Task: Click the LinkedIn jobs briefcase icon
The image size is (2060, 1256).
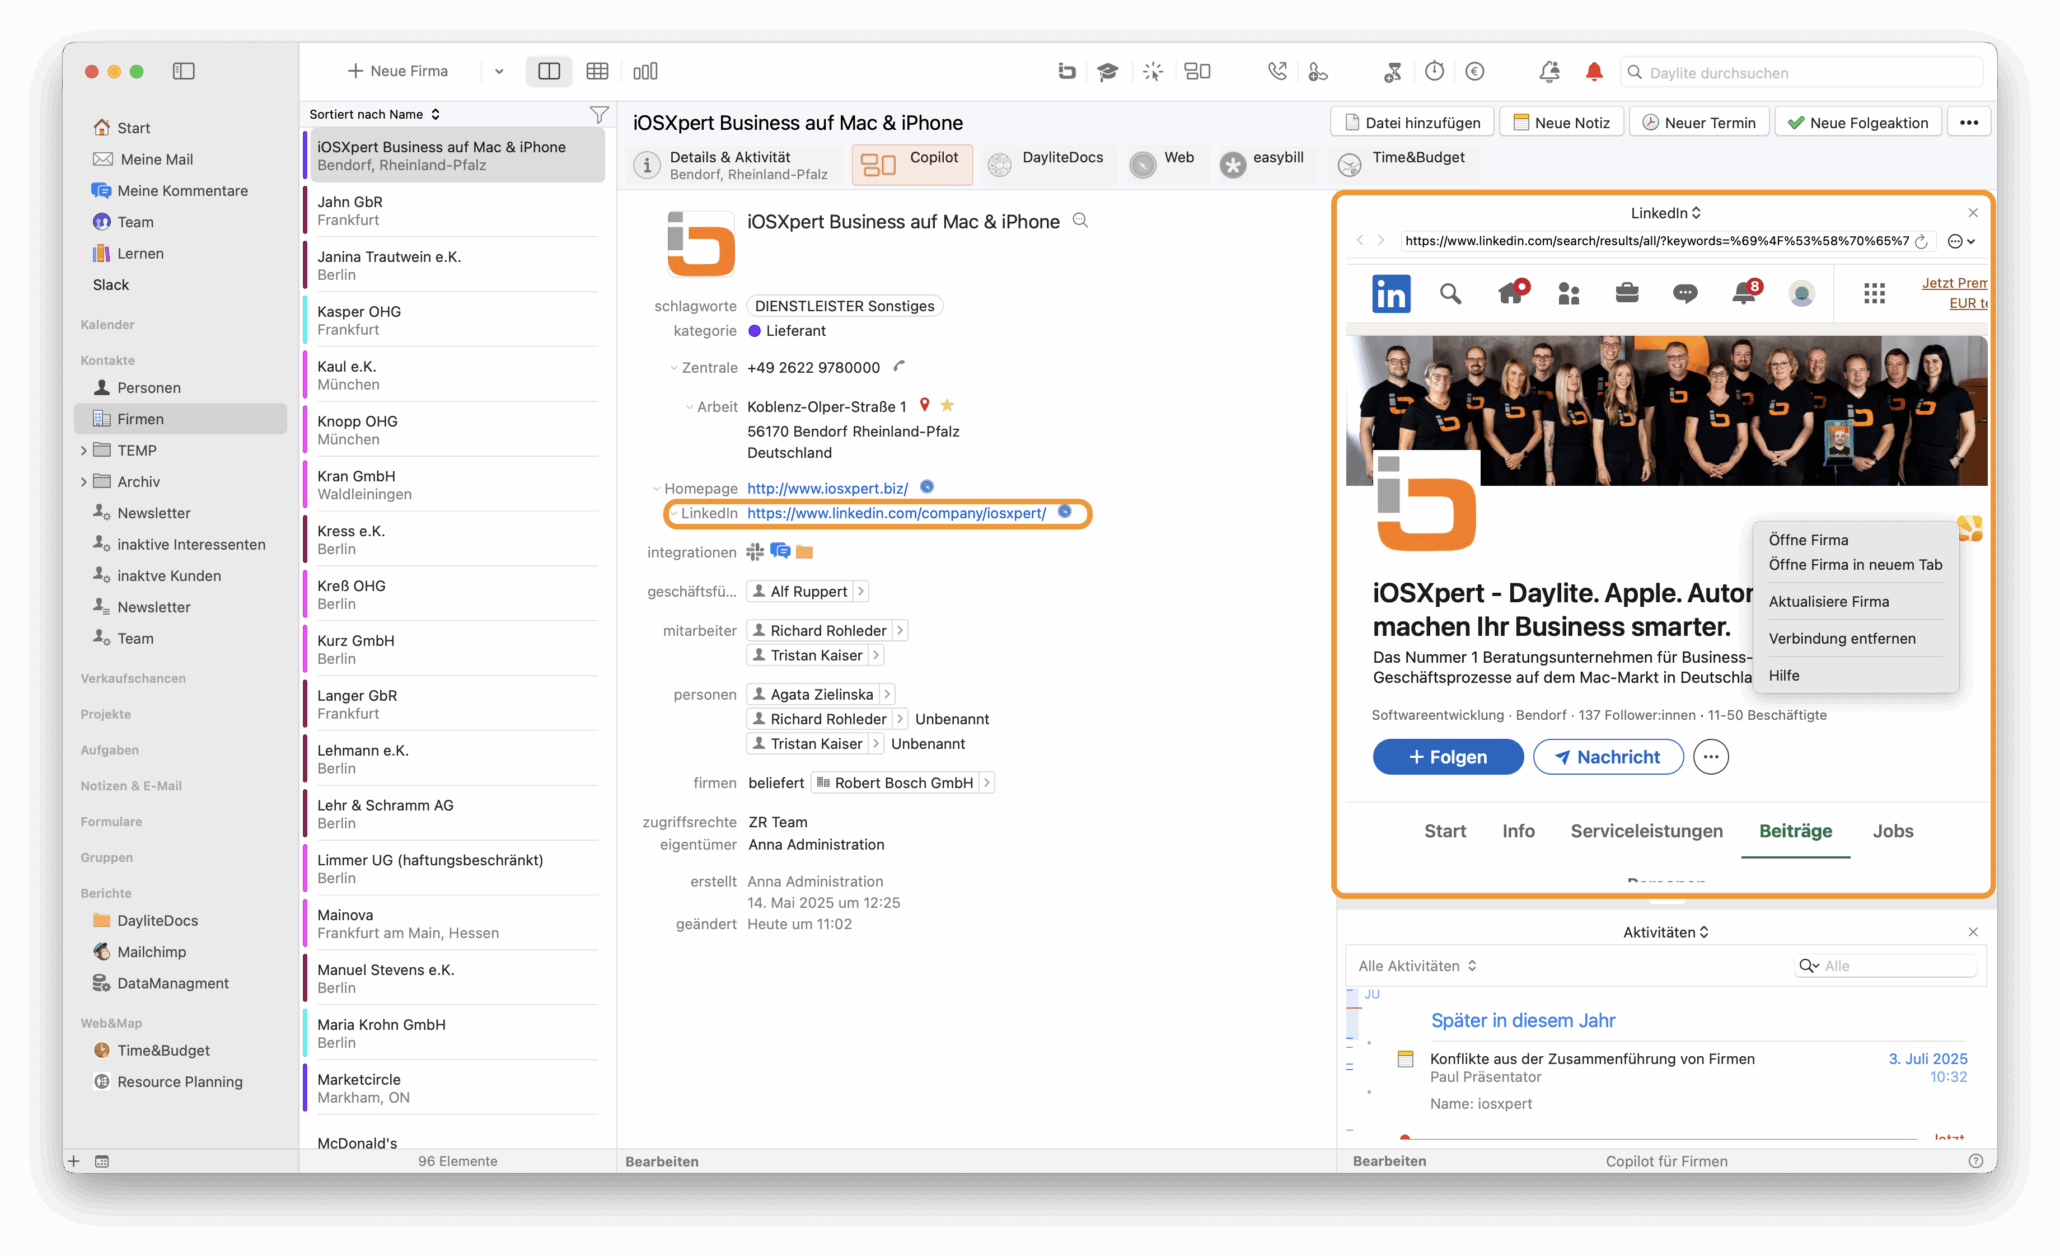Action: (1627, 293)
